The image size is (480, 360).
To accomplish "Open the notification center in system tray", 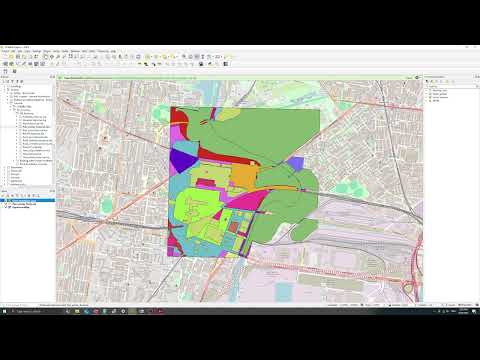I will click(474, 311).
